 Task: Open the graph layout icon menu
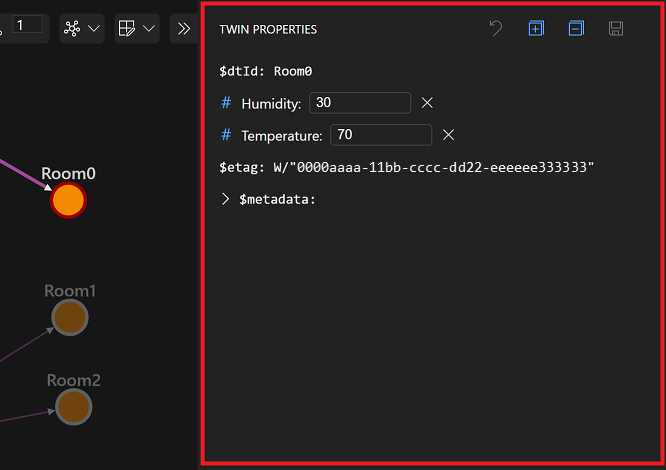click(x=72, y=28)
